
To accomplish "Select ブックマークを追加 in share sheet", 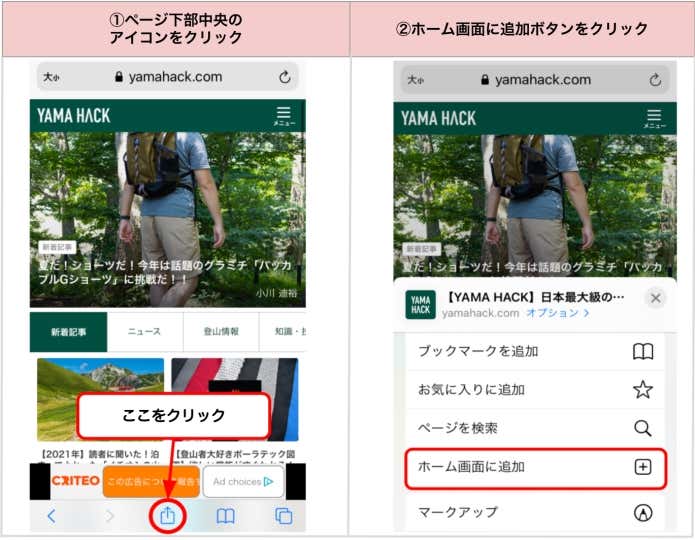I will click(x=535, y=352).
